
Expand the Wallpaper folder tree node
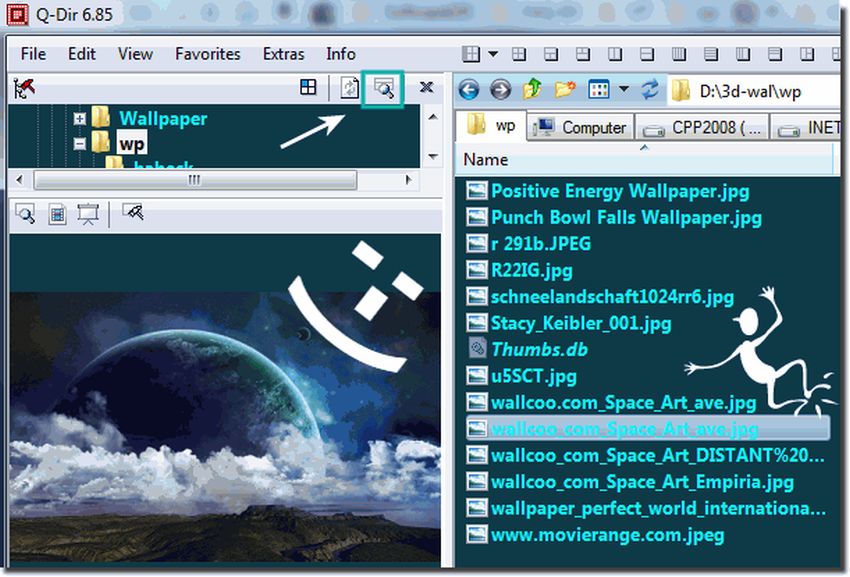(80, 119)
